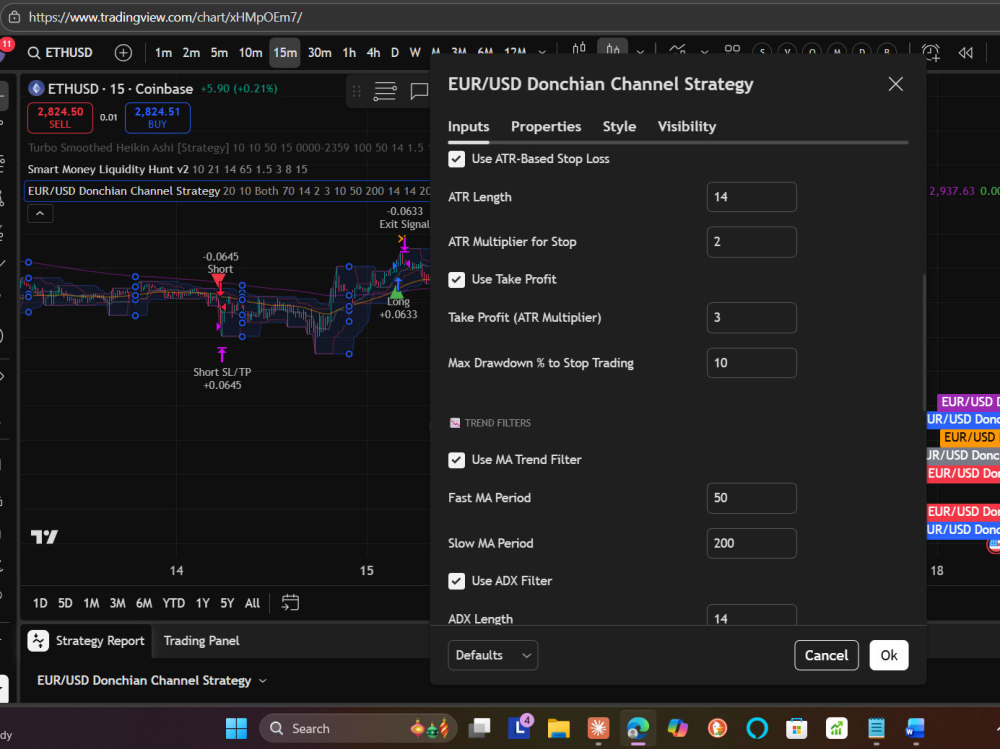
Task: Select the 1D date range
Action: tap(40, 603)
